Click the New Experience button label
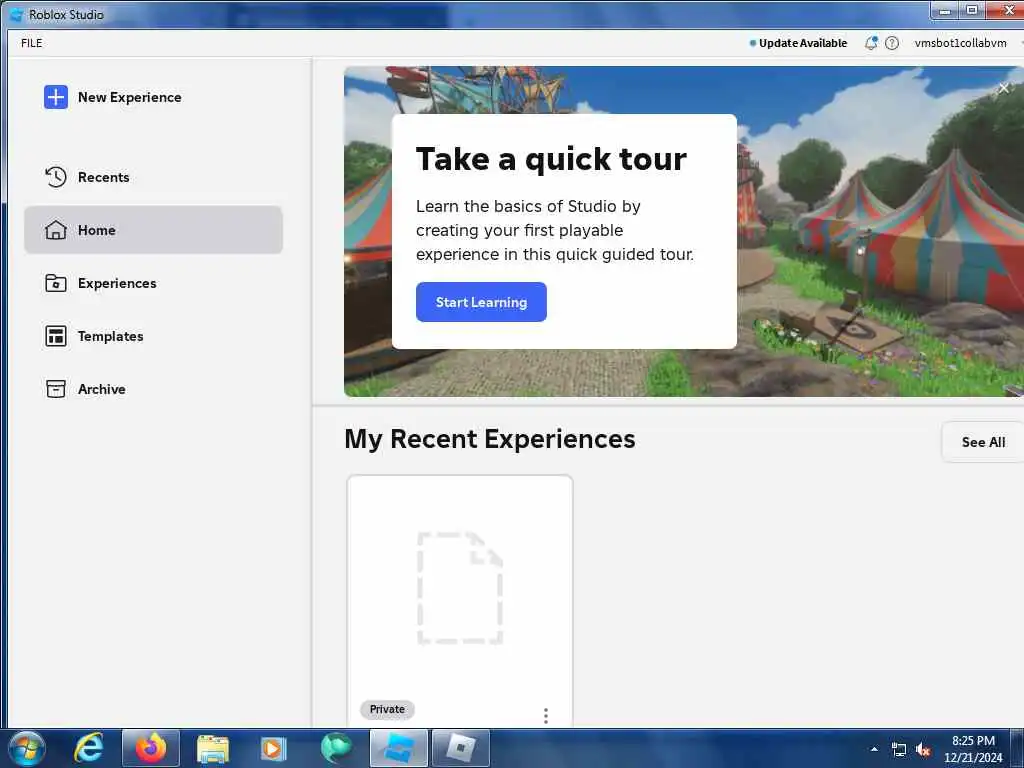 130,97
